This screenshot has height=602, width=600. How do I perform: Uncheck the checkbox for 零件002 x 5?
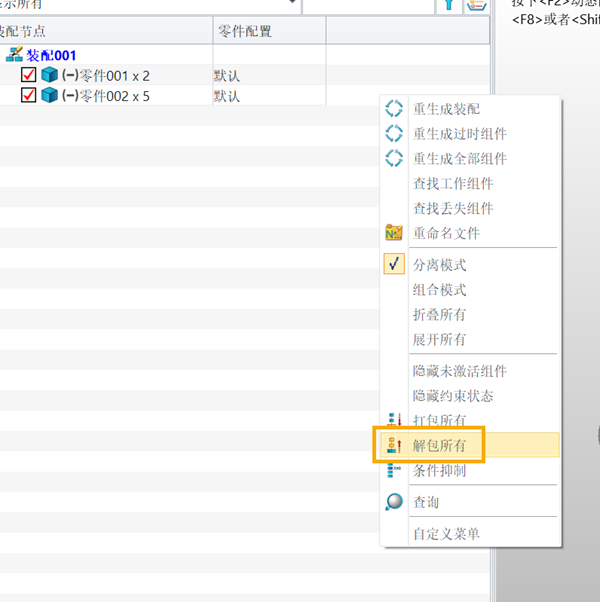point(28,95)
